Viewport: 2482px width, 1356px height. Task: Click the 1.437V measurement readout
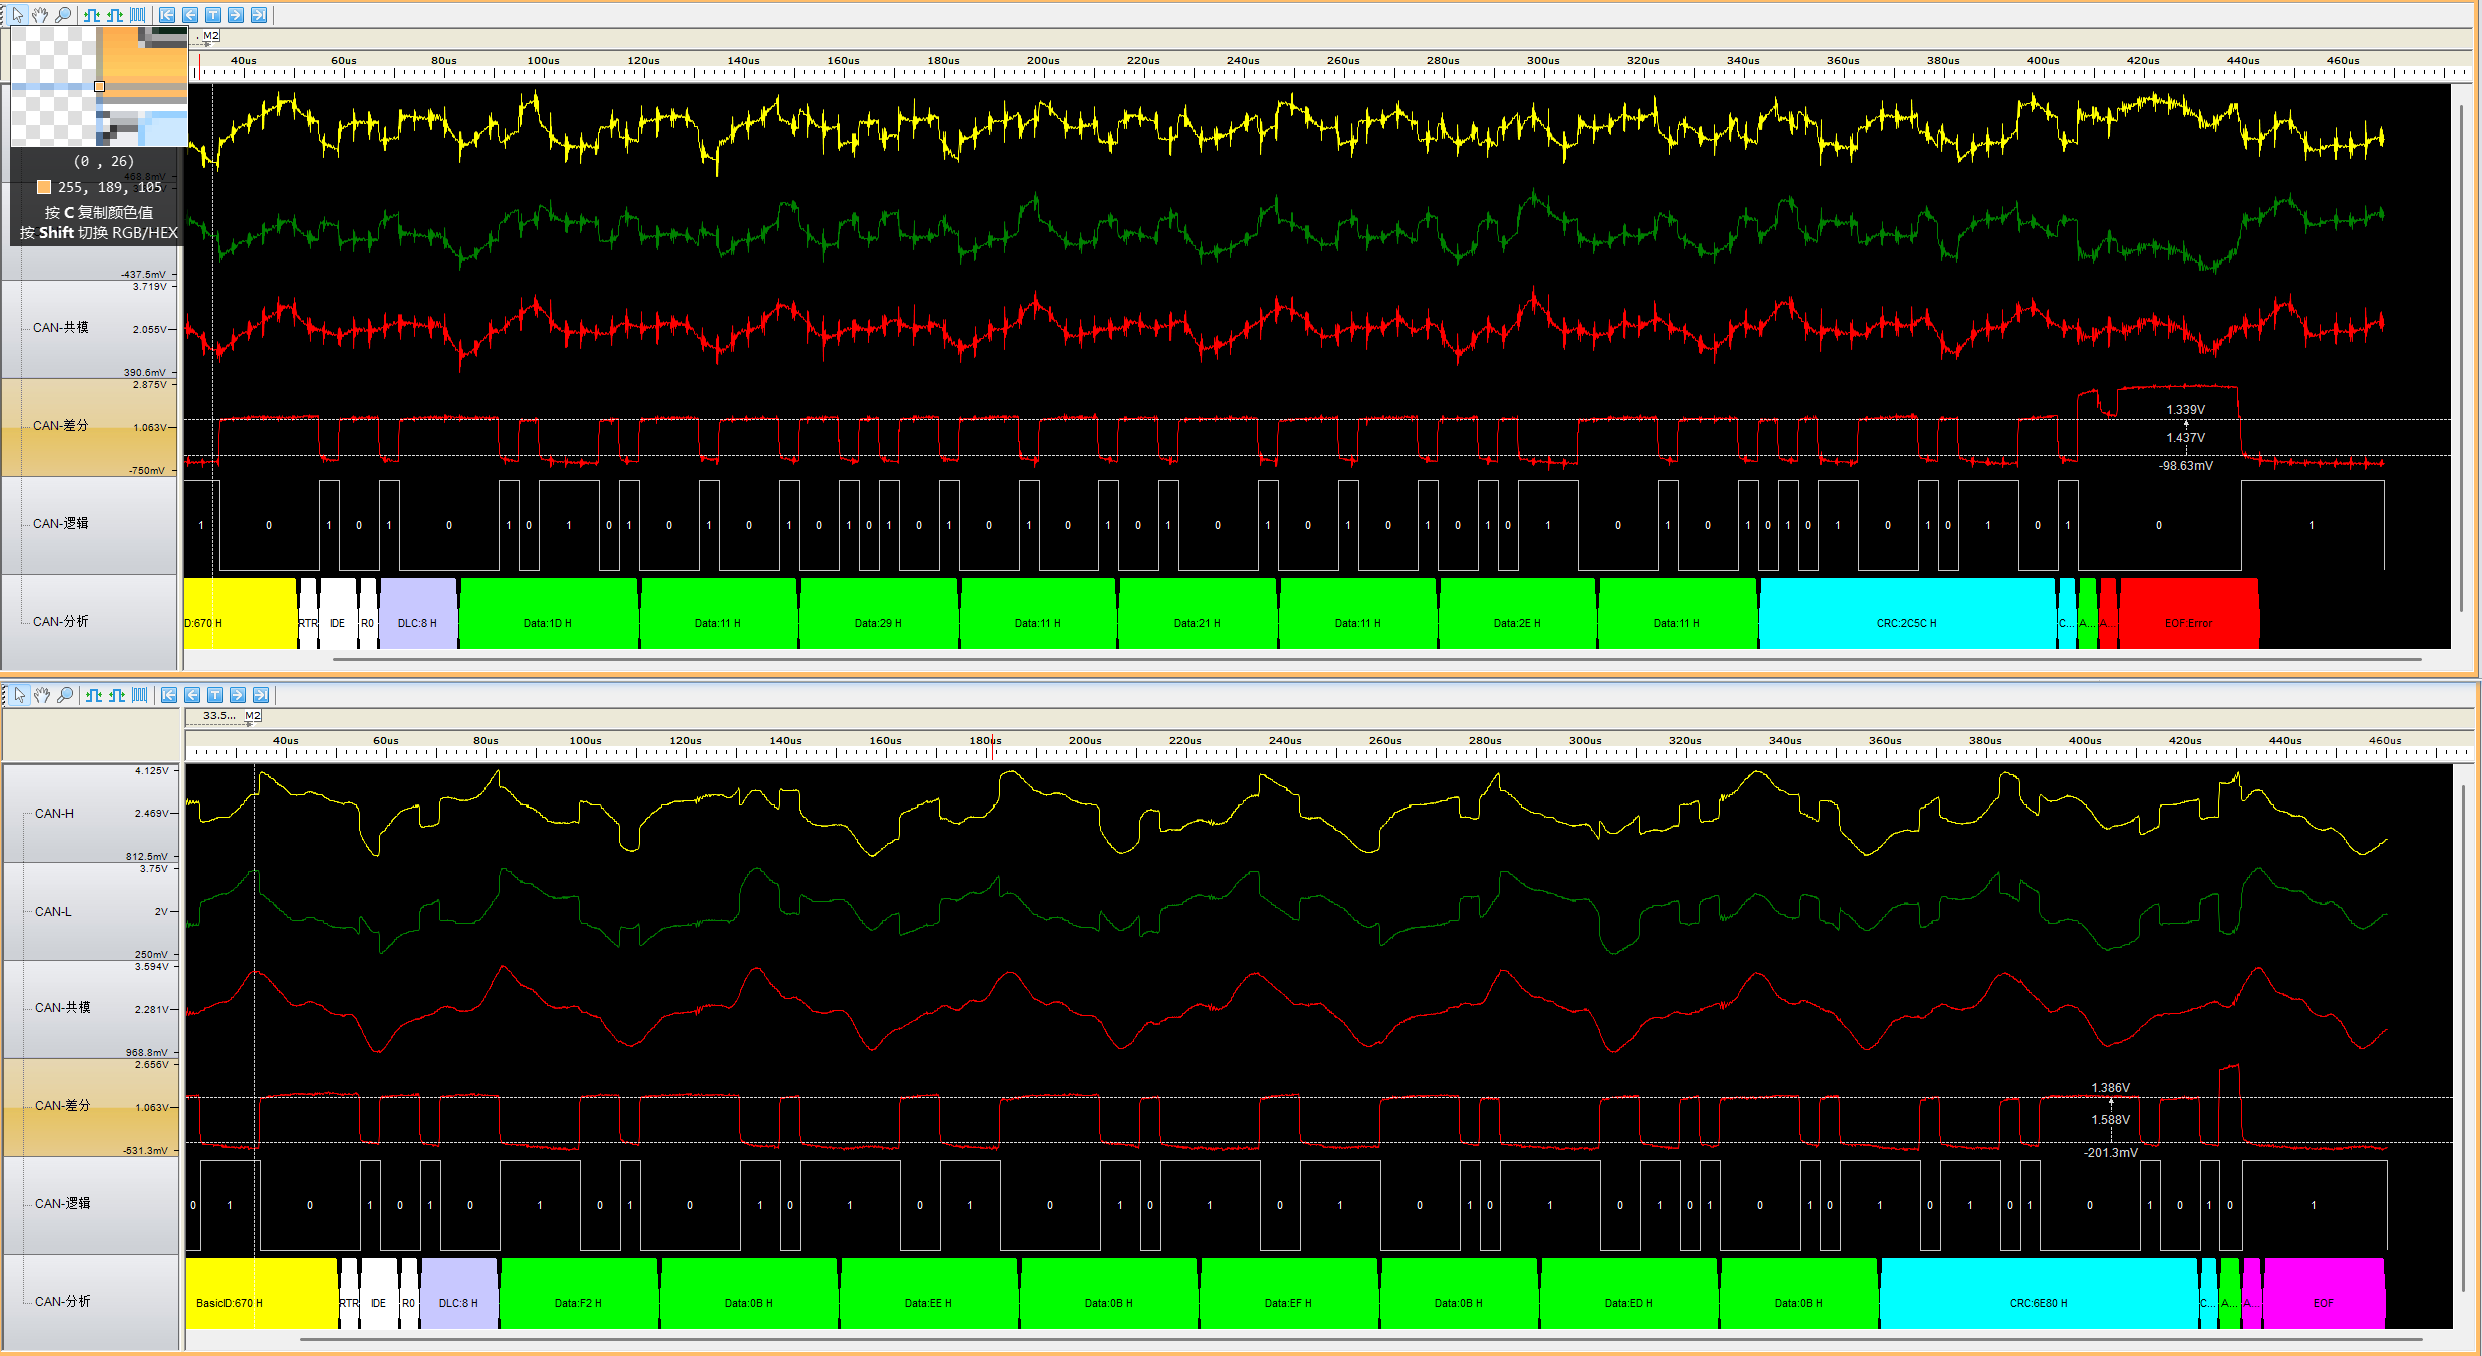coord(2186,438)
